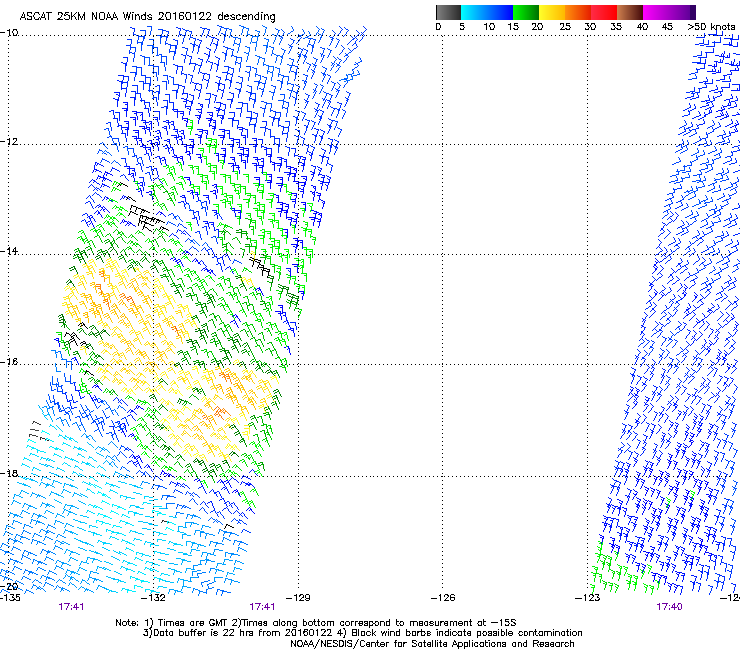Screen dimensions: 740x650
Task: Click the orange 25-30 knots legend swatch
Action: 578,12
